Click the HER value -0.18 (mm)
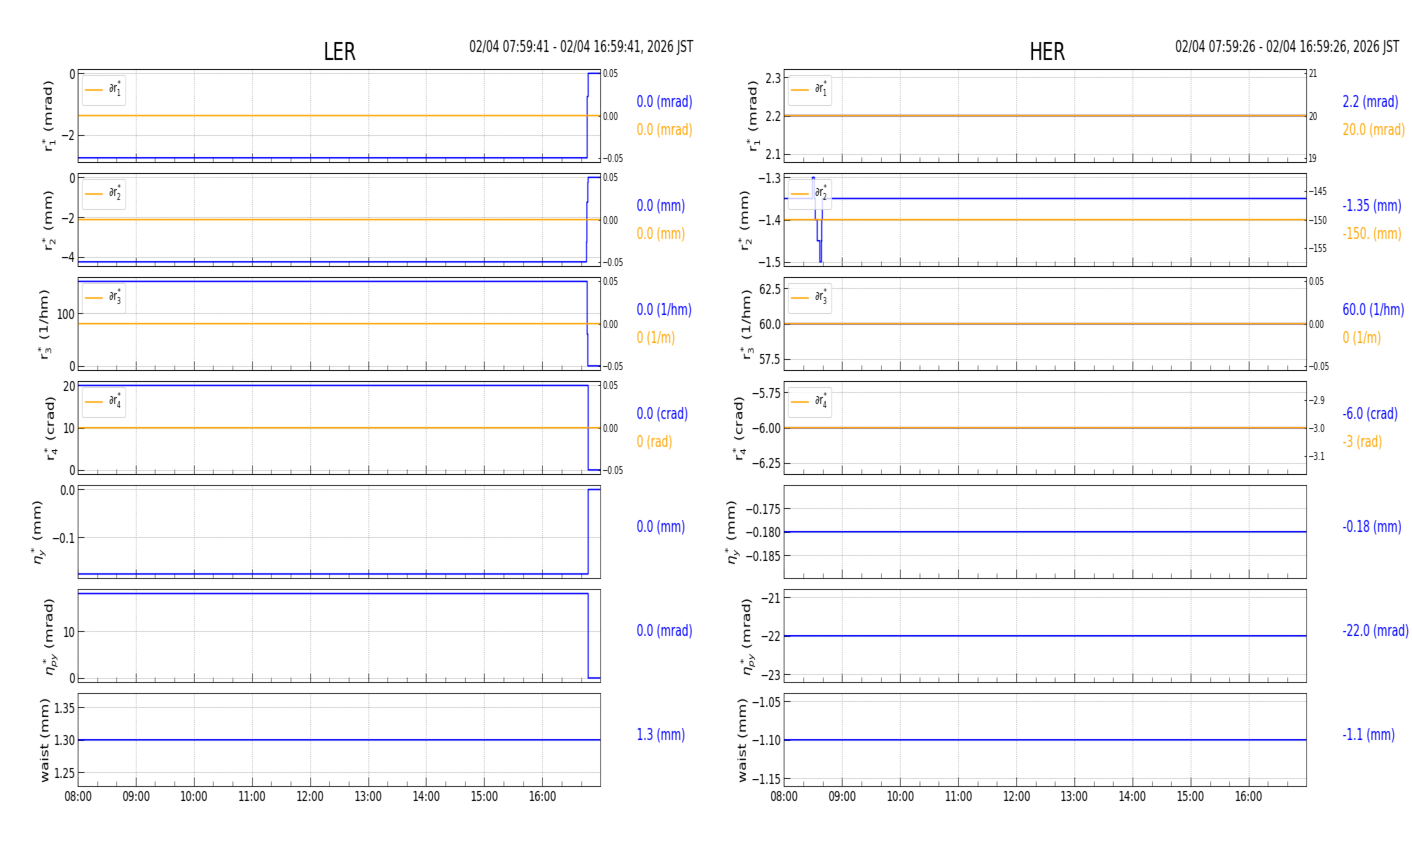 [x=1371, y=527]
